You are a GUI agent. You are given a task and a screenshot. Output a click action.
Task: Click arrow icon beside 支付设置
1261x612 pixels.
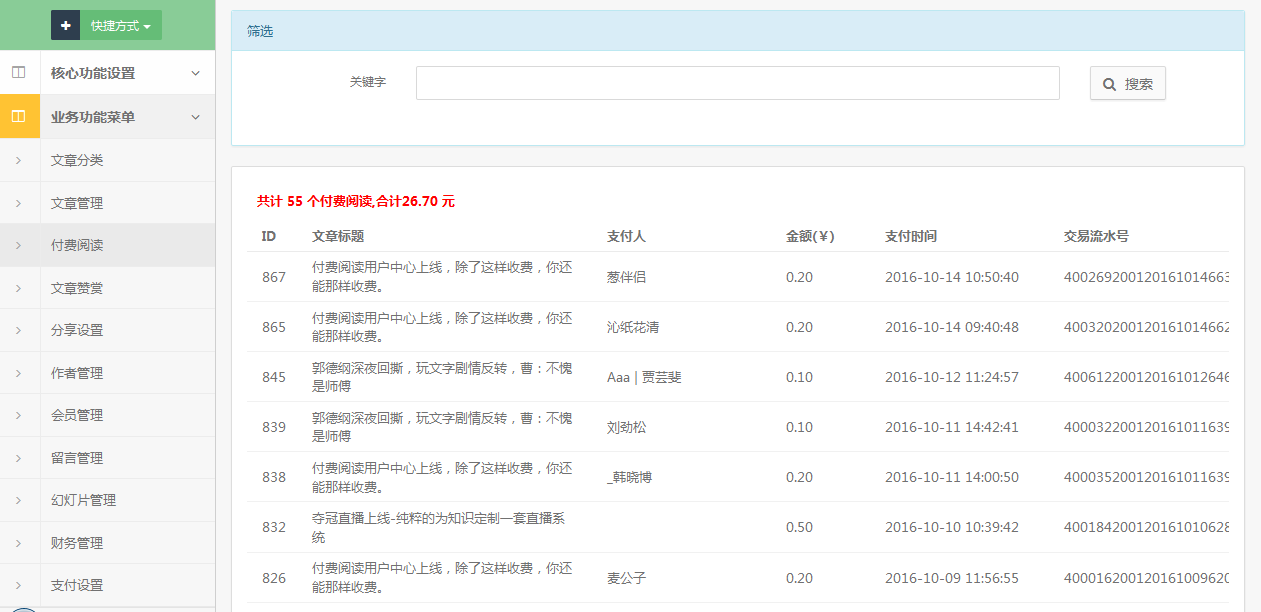(19, 585)
